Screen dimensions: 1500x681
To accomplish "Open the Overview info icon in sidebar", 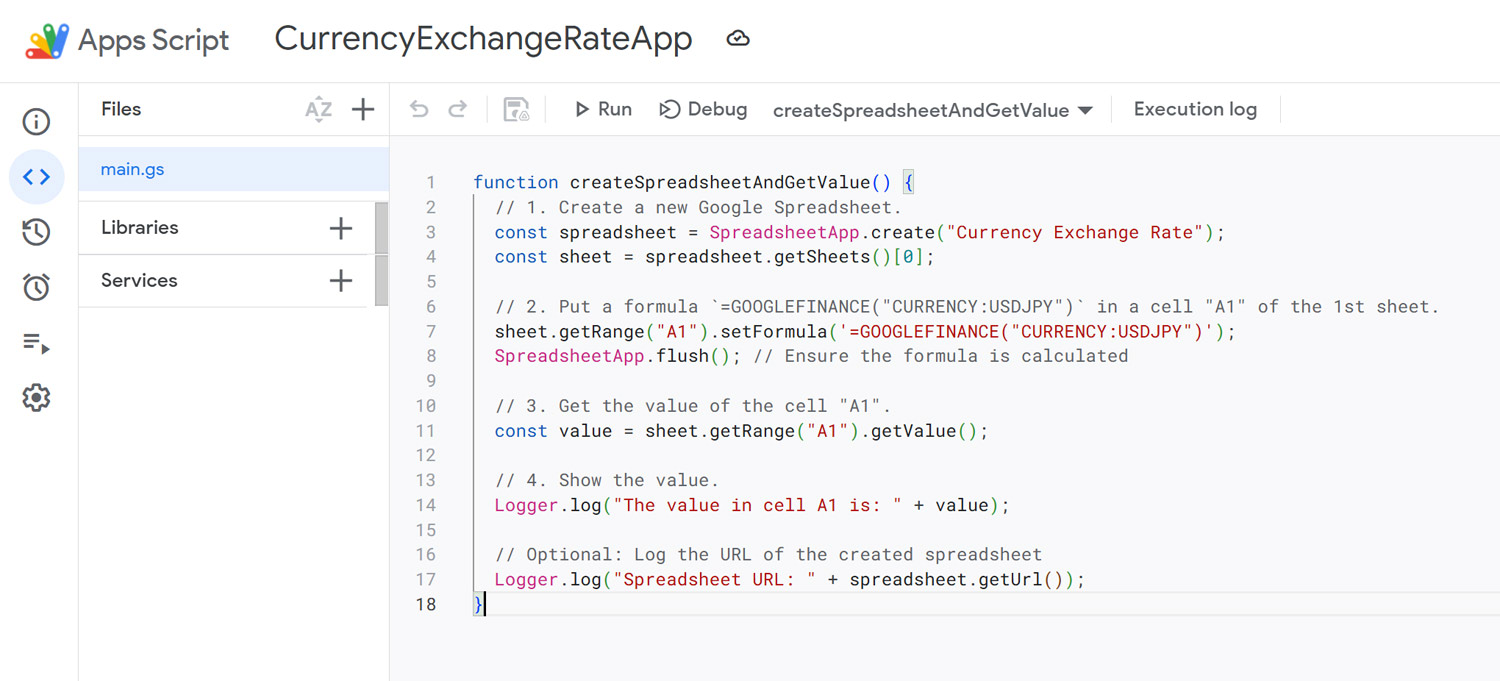I will point(37,122).
